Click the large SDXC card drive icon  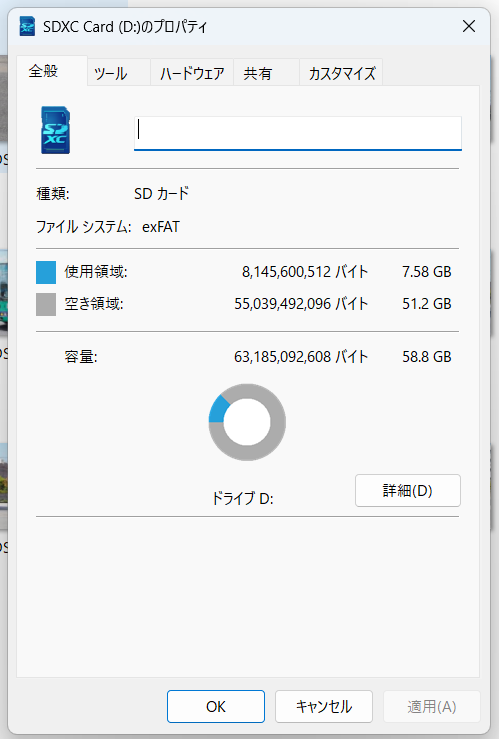pyautogui.click(x=56, y=130)
